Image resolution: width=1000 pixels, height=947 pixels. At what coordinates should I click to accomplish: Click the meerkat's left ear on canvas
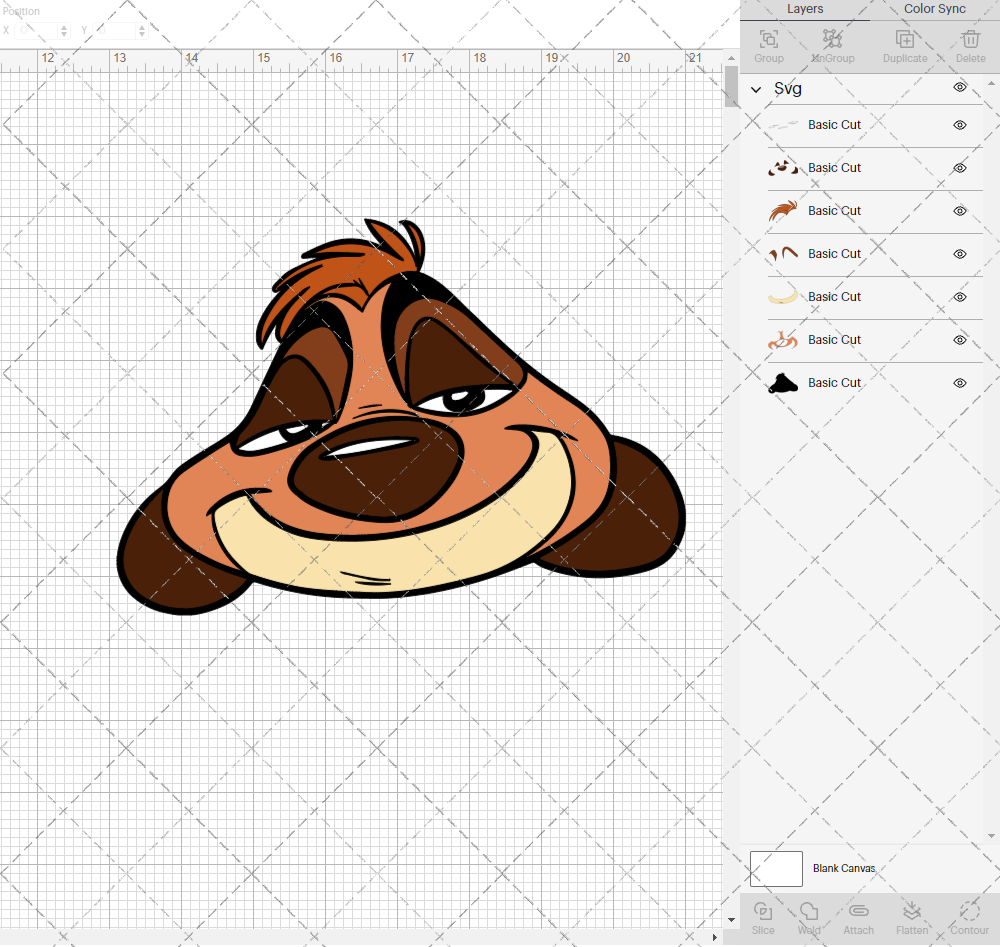coord(169,561)
